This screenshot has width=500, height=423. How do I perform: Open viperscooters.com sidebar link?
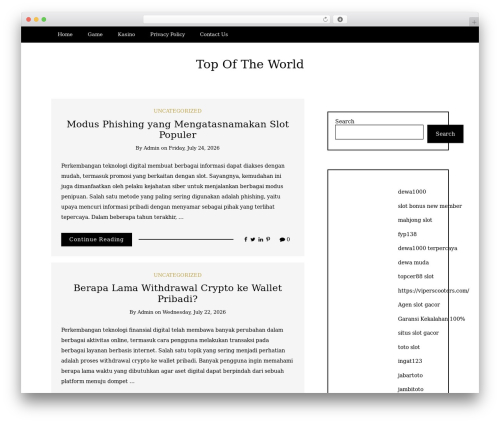coord(433,291)
